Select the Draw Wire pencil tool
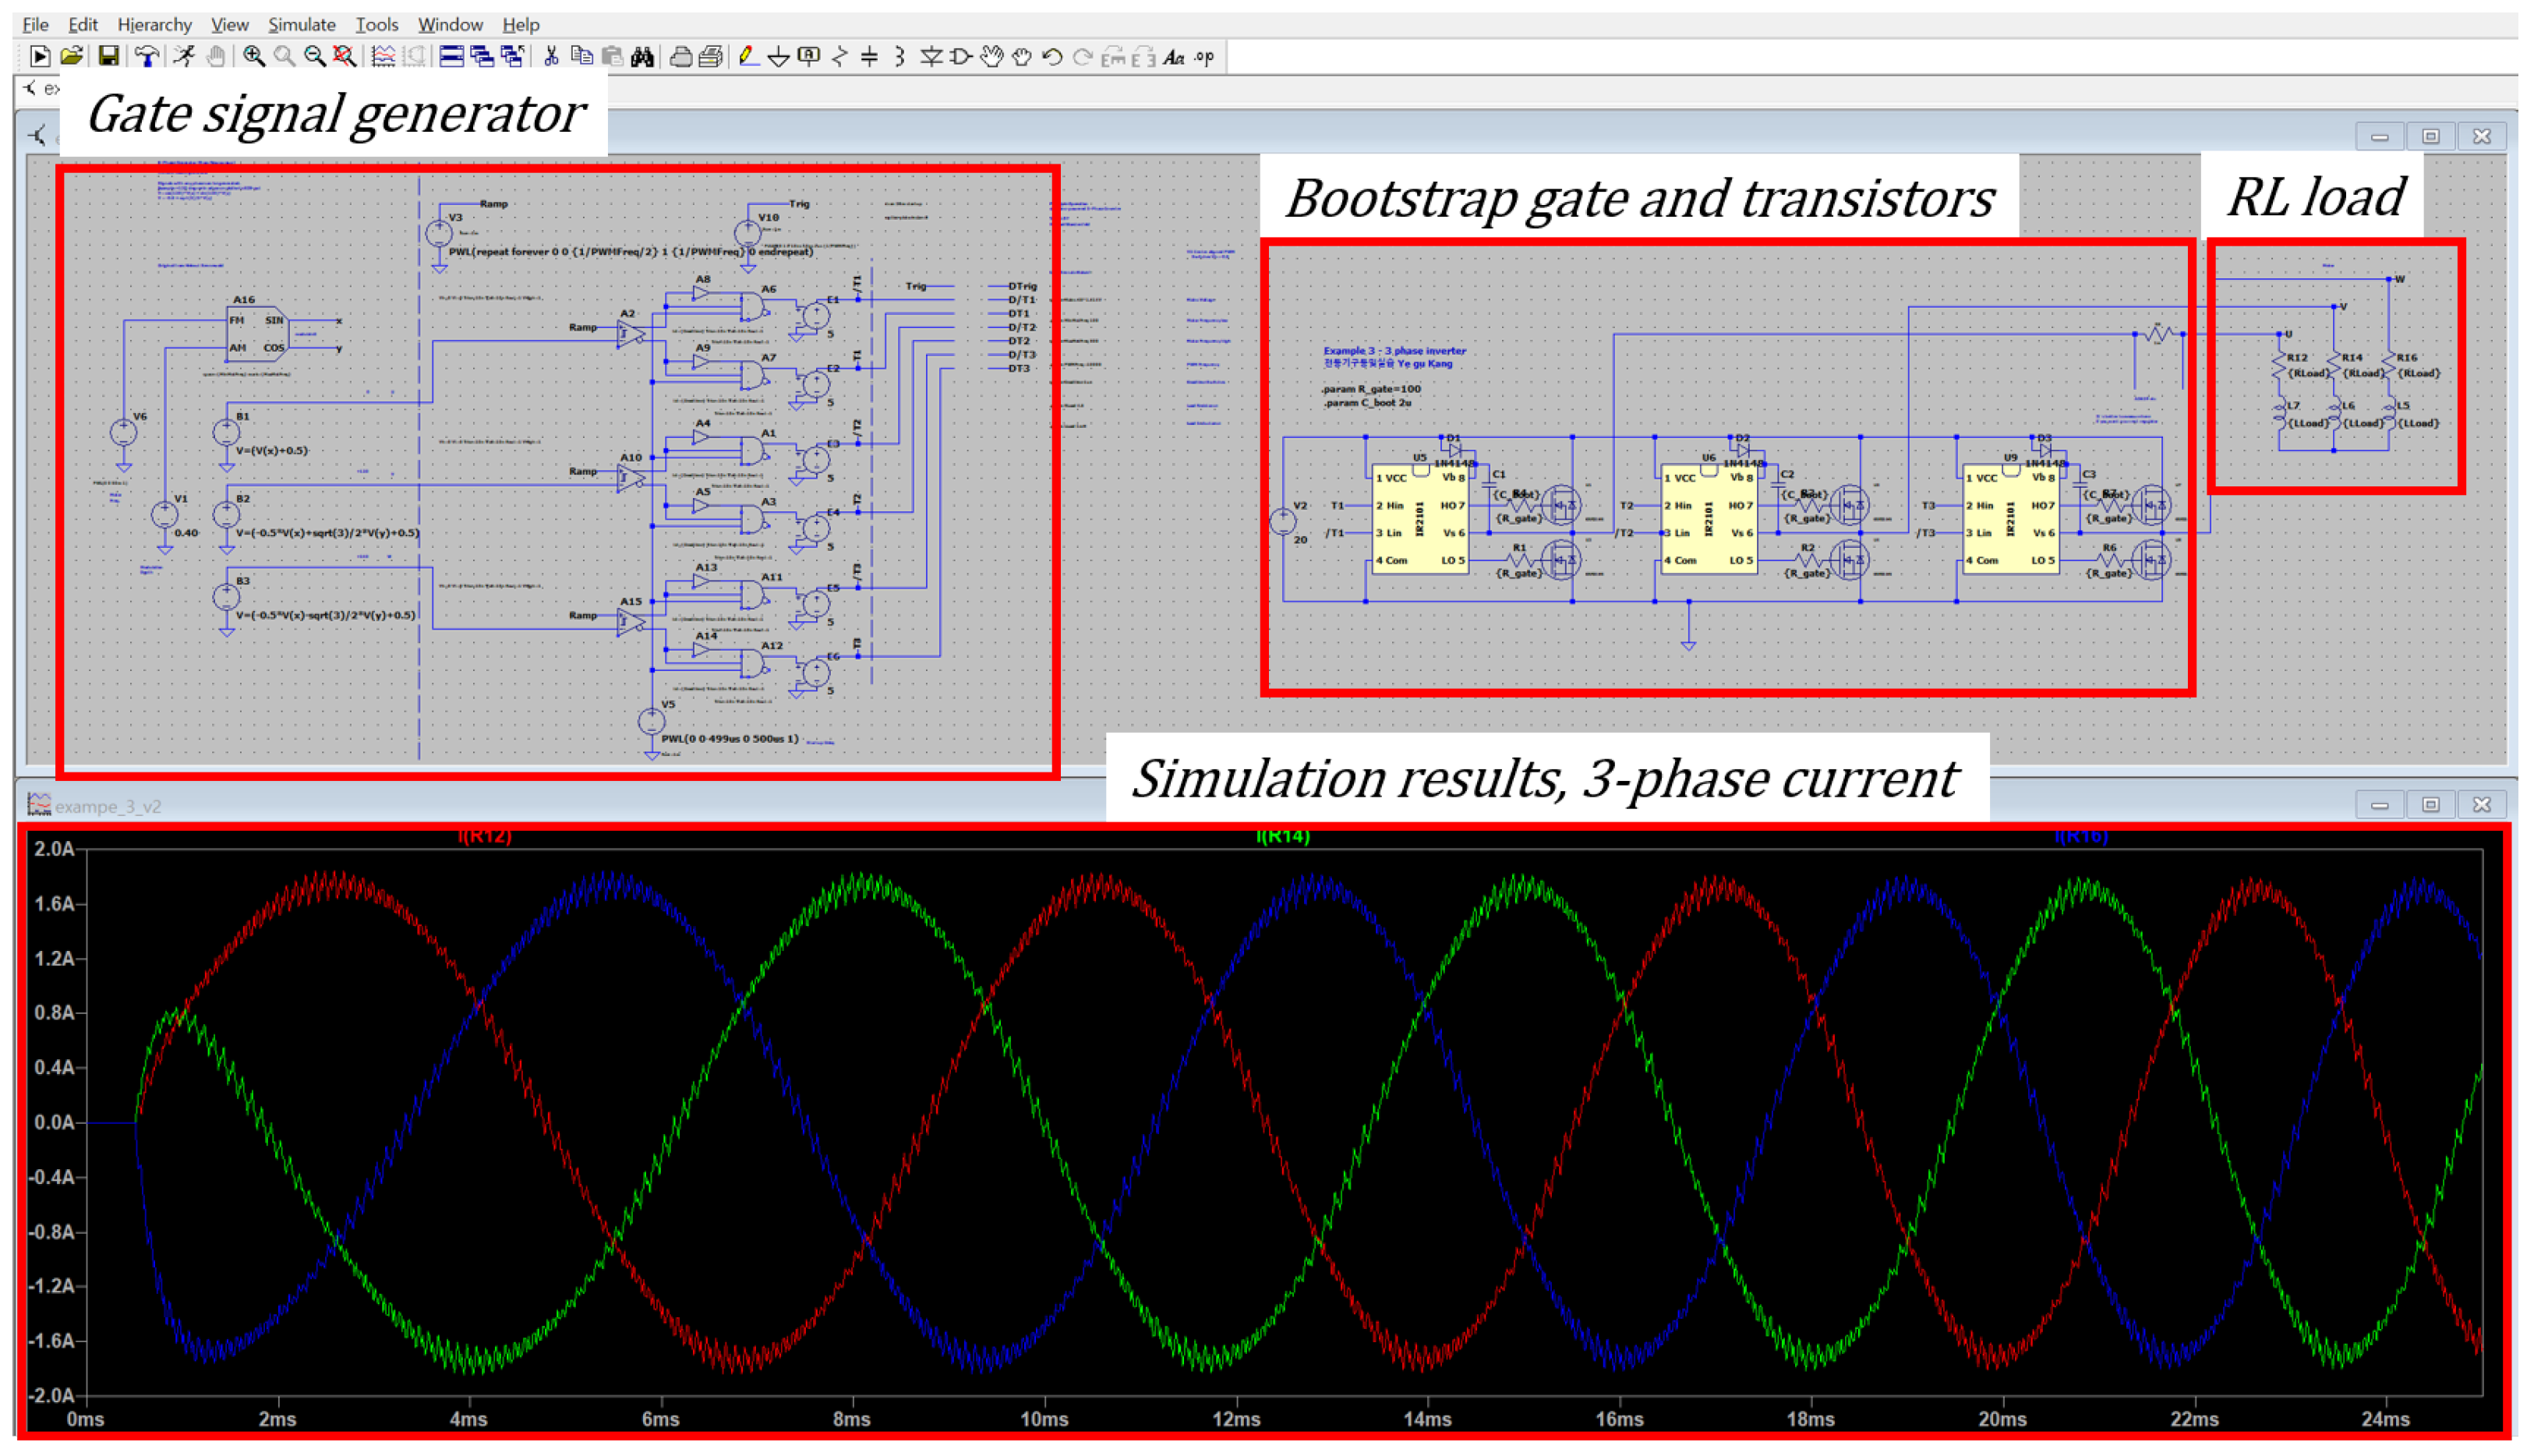 (747, 57)
